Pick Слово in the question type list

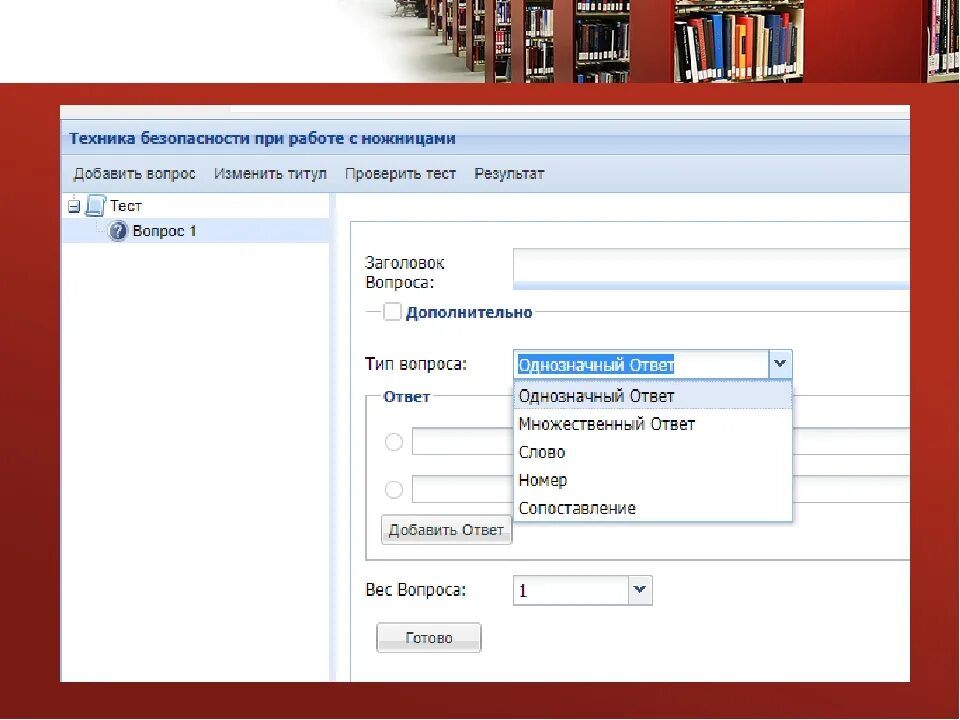point(653,452)
